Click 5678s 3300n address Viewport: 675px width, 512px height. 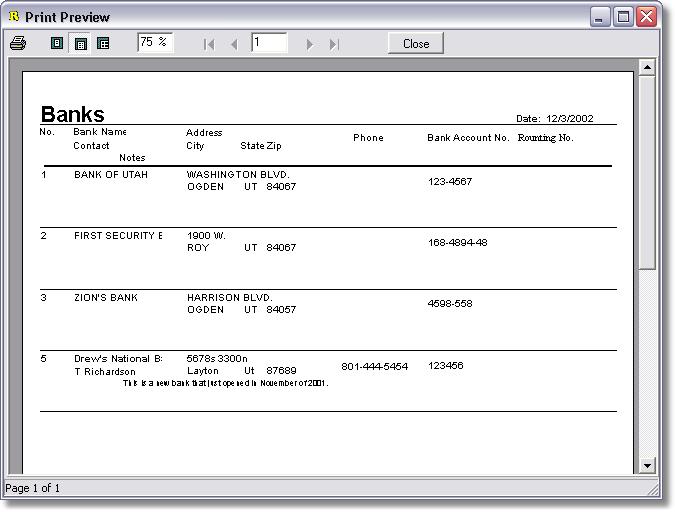point(217,359)
